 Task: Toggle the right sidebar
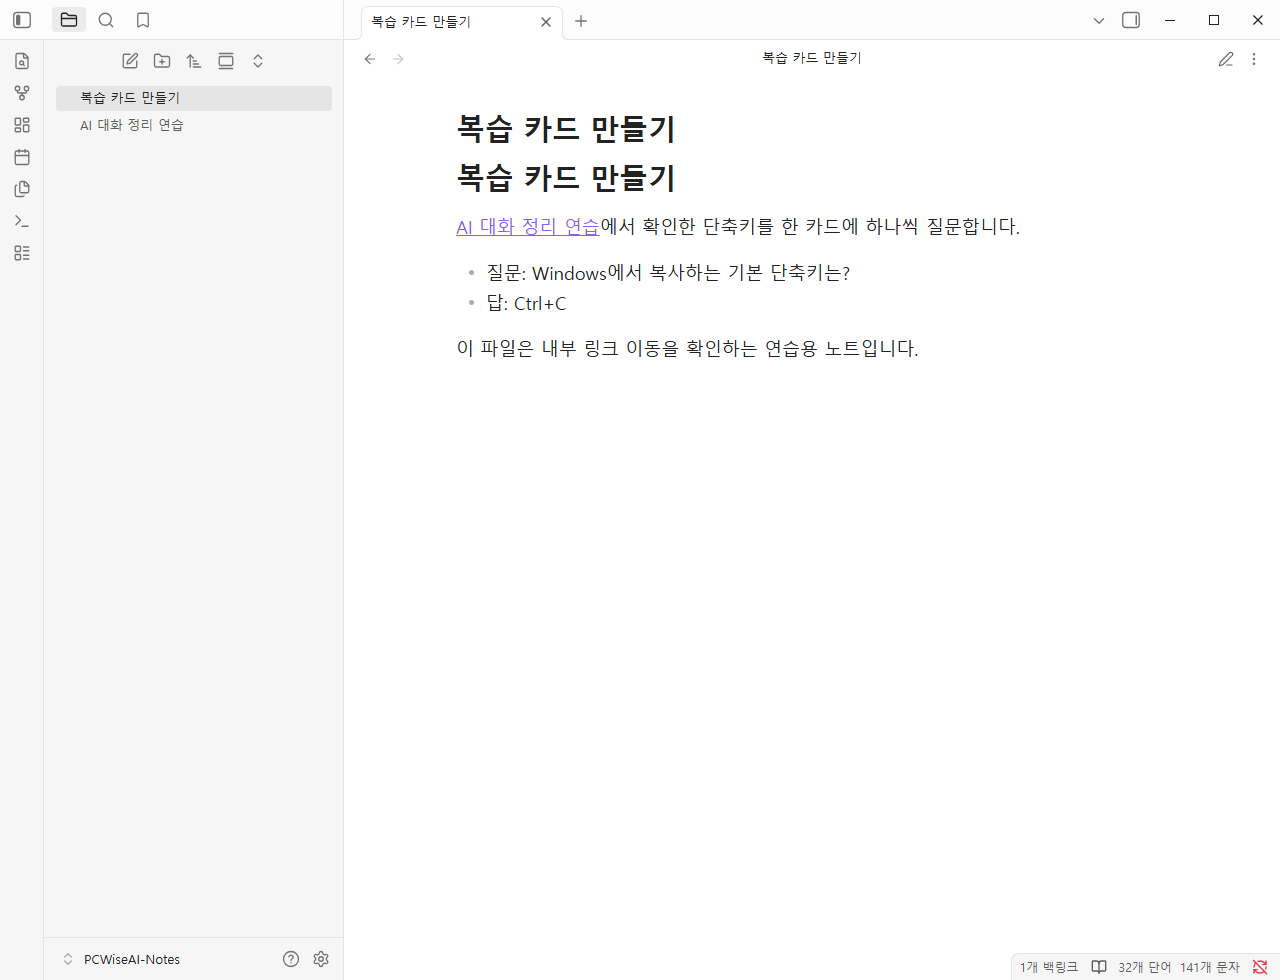click(x=1131, y=20)
